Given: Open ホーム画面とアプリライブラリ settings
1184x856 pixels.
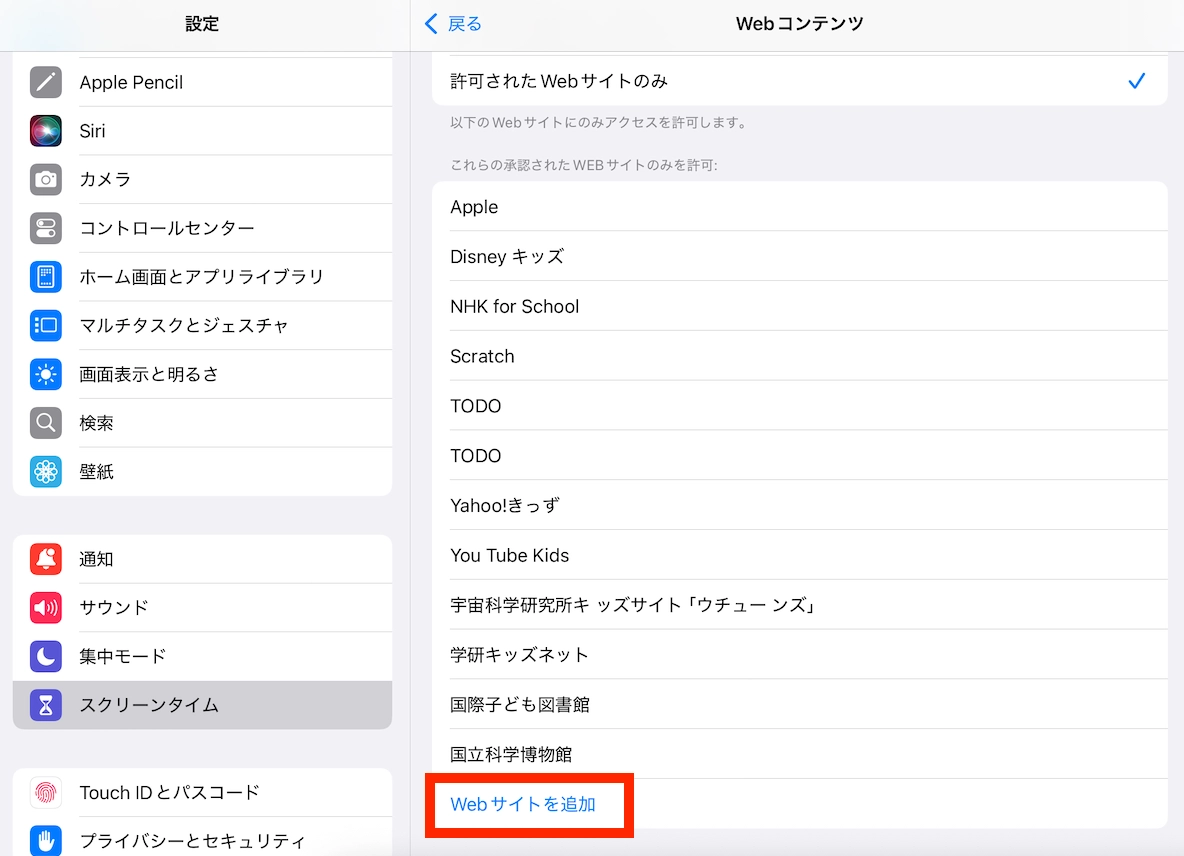Looking at the screenshot, I should tap(202, 277).
